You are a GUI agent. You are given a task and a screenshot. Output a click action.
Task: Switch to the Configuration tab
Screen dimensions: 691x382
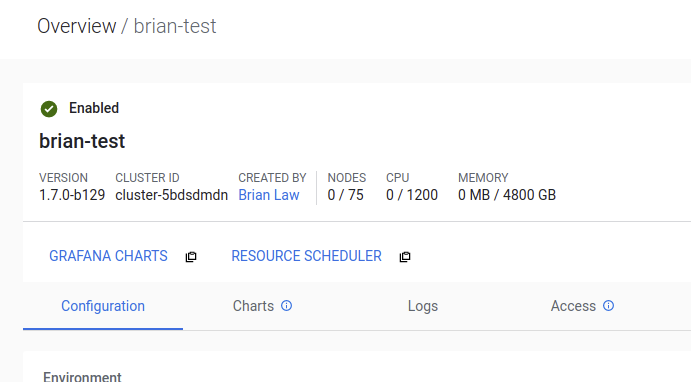click(103, 306)
